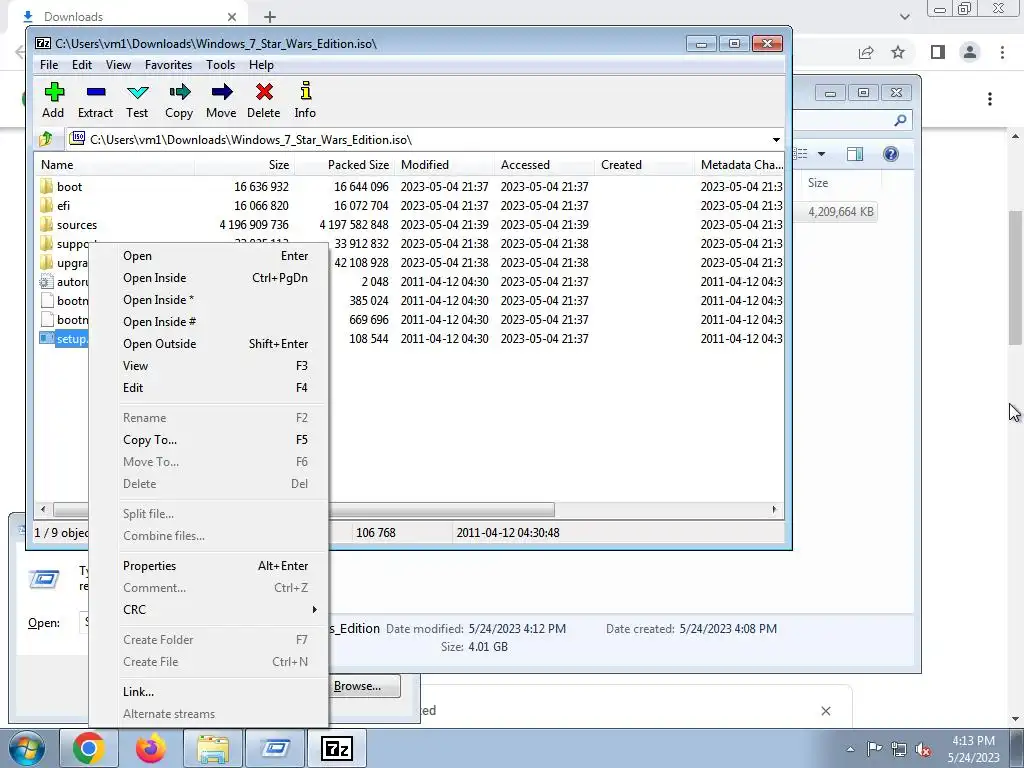This screenshot has height=768, width=1024.
Task: Sort by Name column header
Action: (114, 165)
